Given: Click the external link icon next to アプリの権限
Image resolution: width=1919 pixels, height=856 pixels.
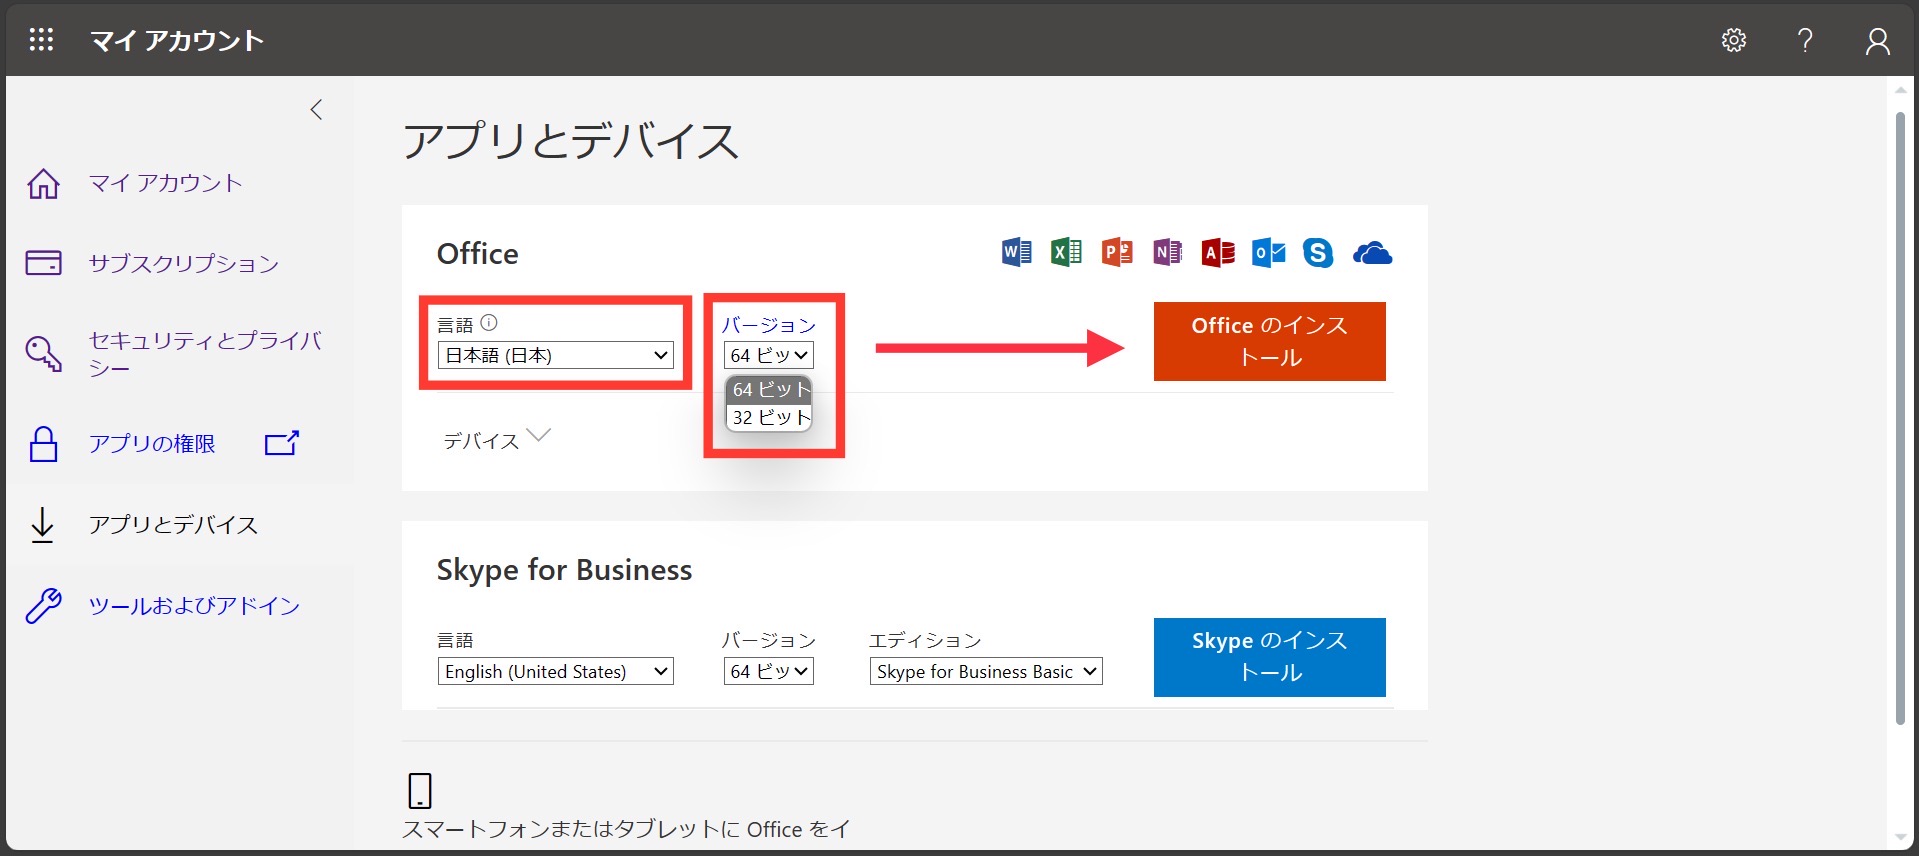Looking at the screenshot, I should pos(282,443).
